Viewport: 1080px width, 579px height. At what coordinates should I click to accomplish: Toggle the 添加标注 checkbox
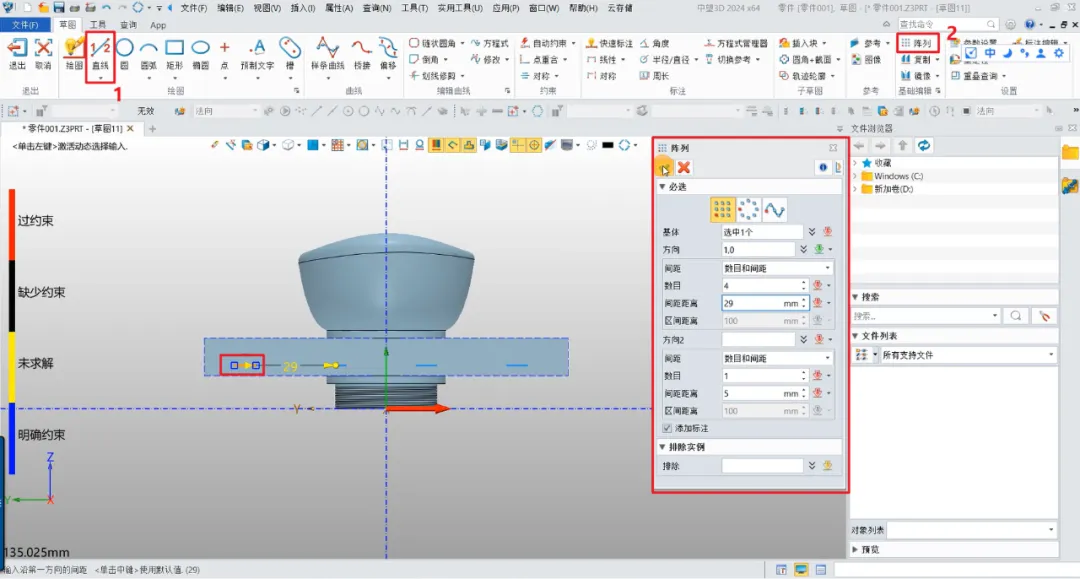coord(667,428)
